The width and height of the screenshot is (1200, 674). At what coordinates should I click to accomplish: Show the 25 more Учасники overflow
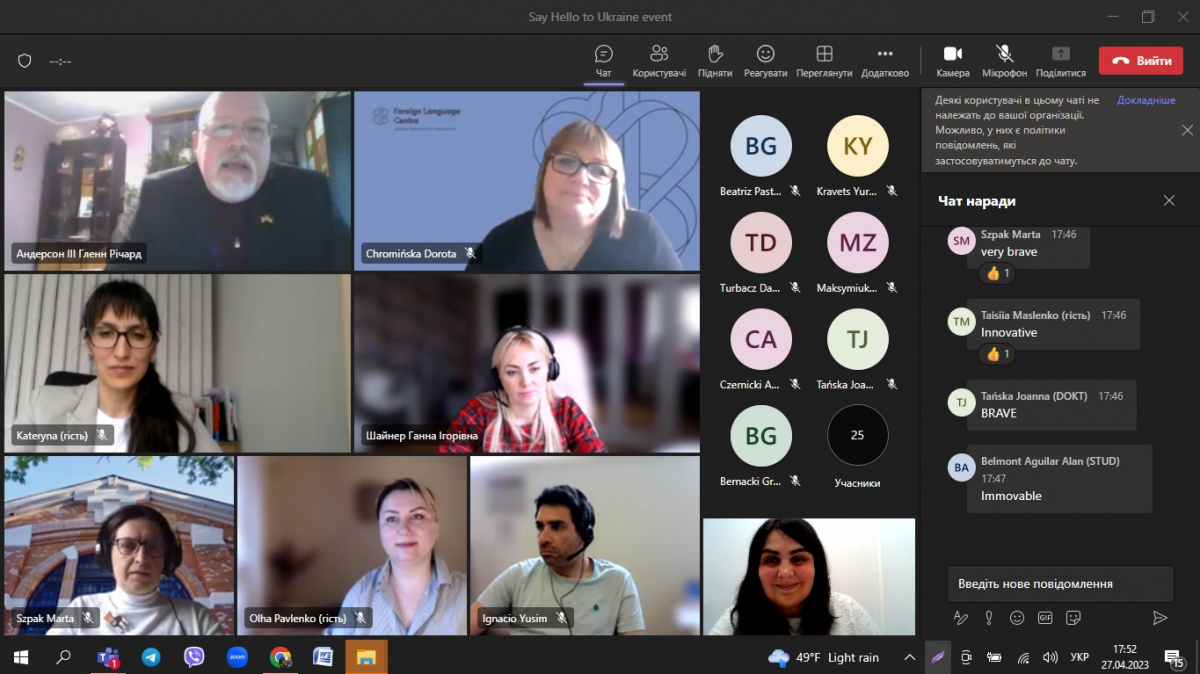[857, 436]
